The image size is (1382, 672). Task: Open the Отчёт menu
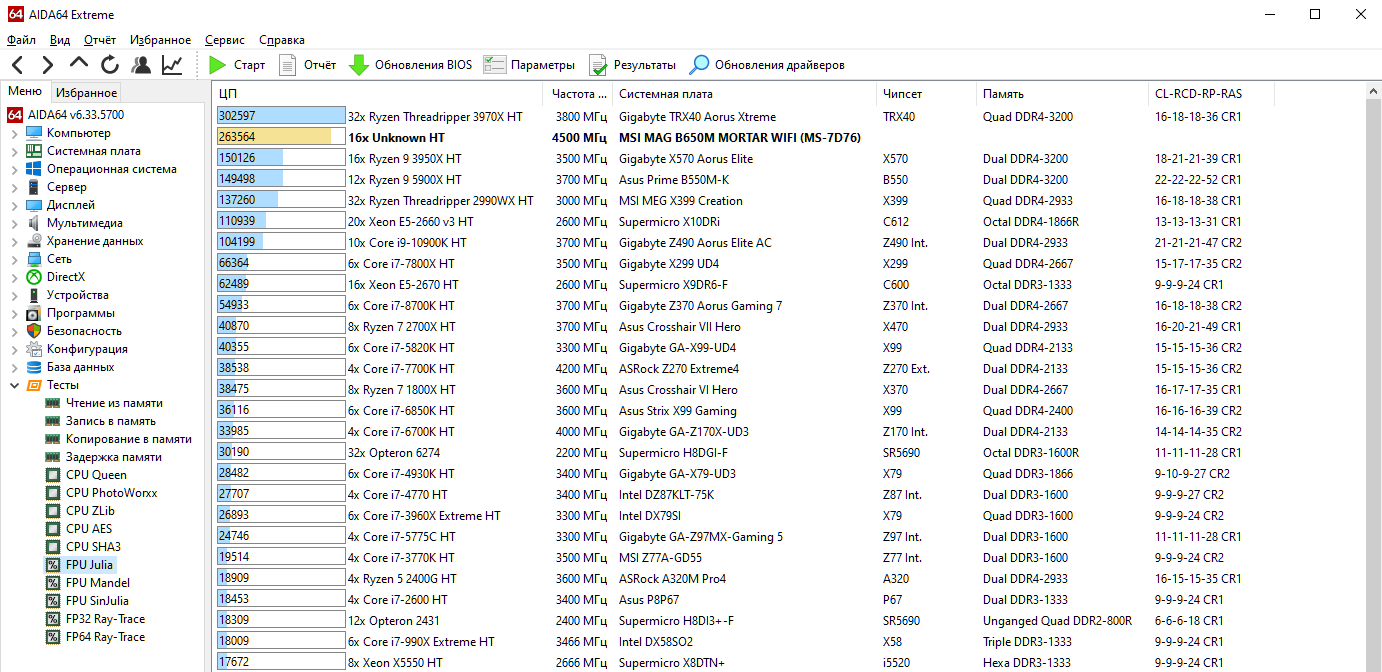pos(100,40)
